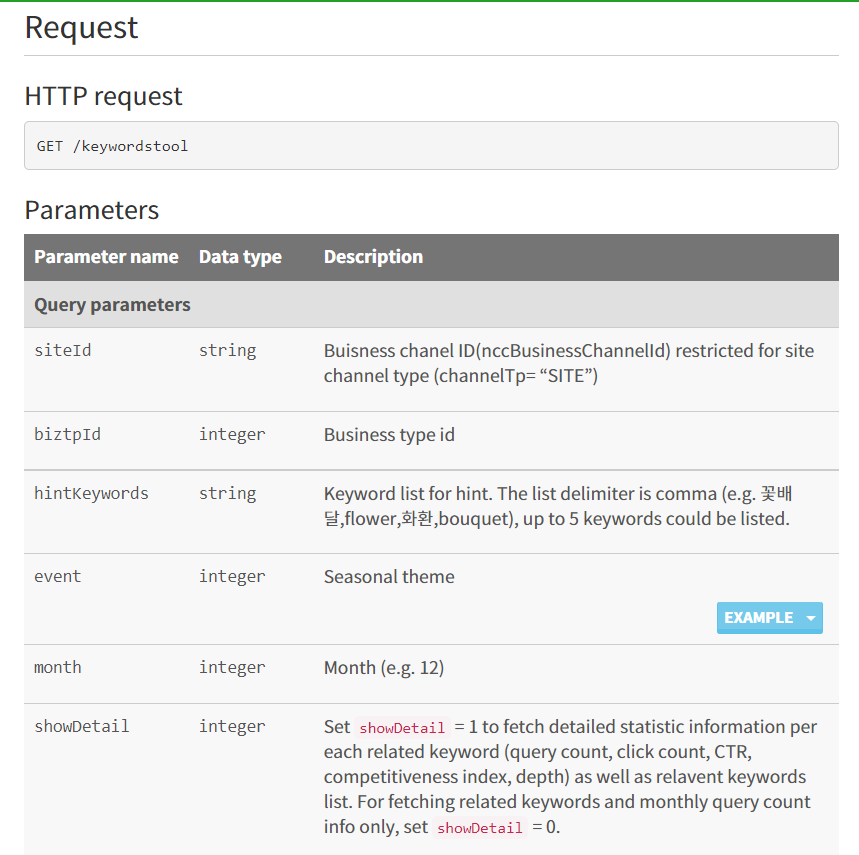Select the hintKeywords parameter name
859x855 pixels.
tap(91, 494)
